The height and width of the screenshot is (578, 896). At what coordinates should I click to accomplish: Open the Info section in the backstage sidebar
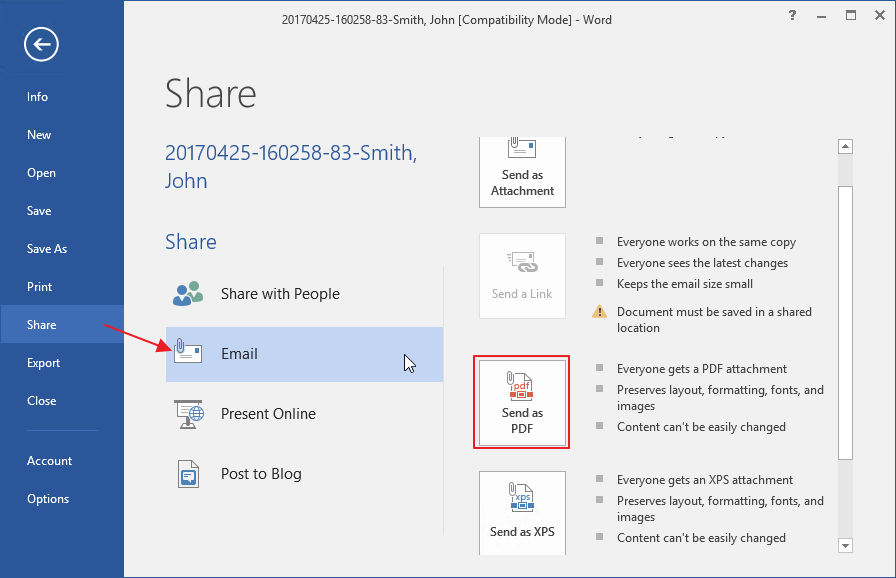(x=37, y=97)
